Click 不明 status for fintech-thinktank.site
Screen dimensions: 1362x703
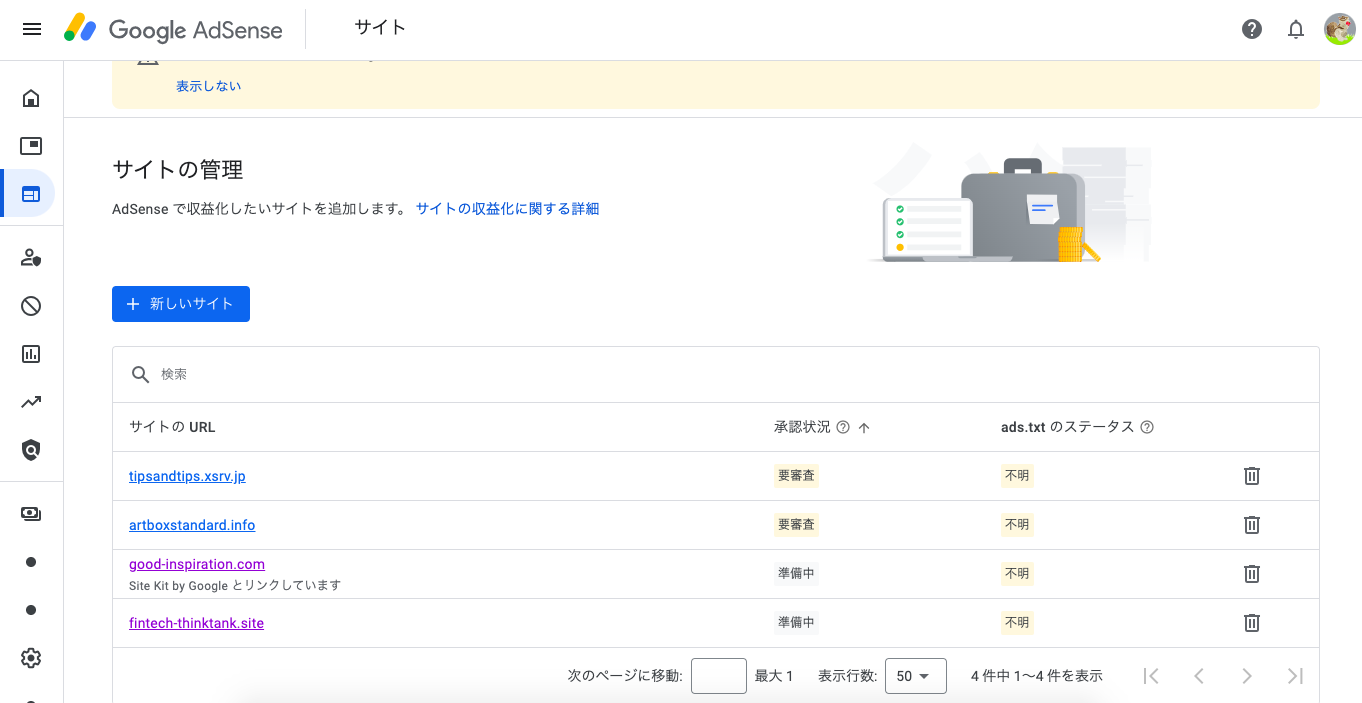pos(1017,623)
